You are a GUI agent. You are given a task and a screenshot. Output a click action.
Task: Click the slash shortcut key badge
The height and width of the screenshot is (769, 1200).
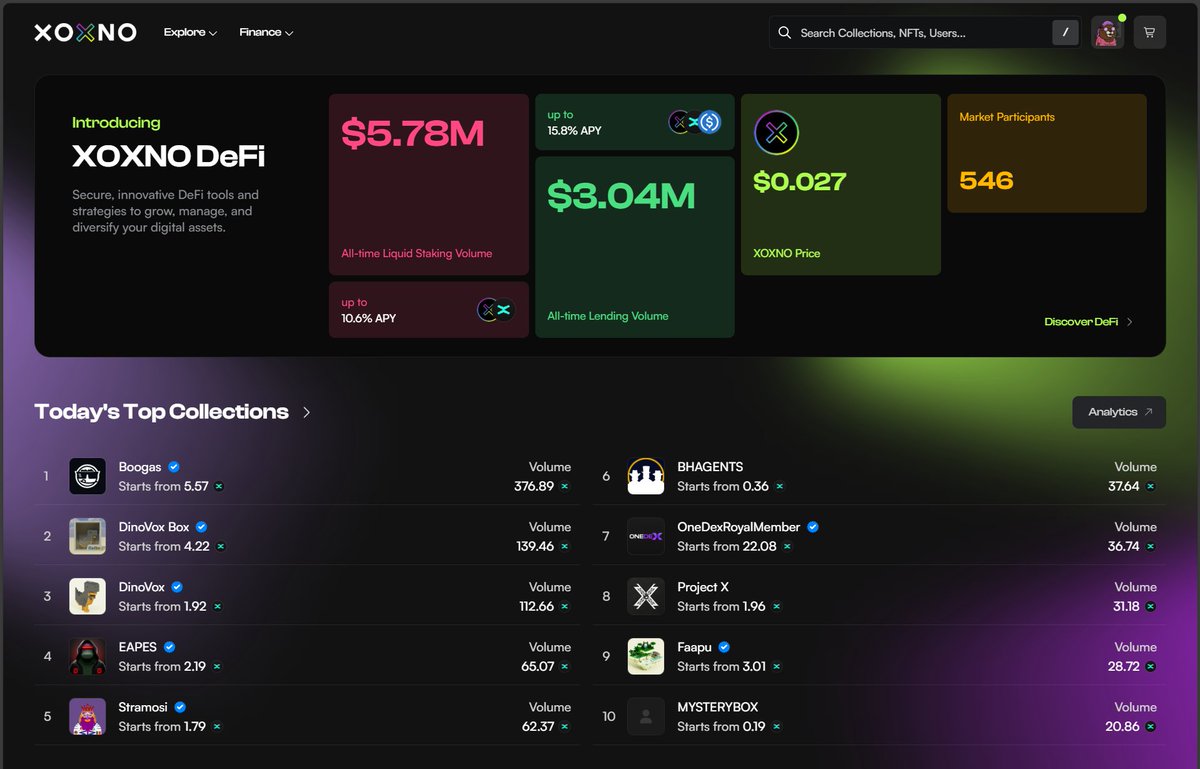[x=1065, y=33]
